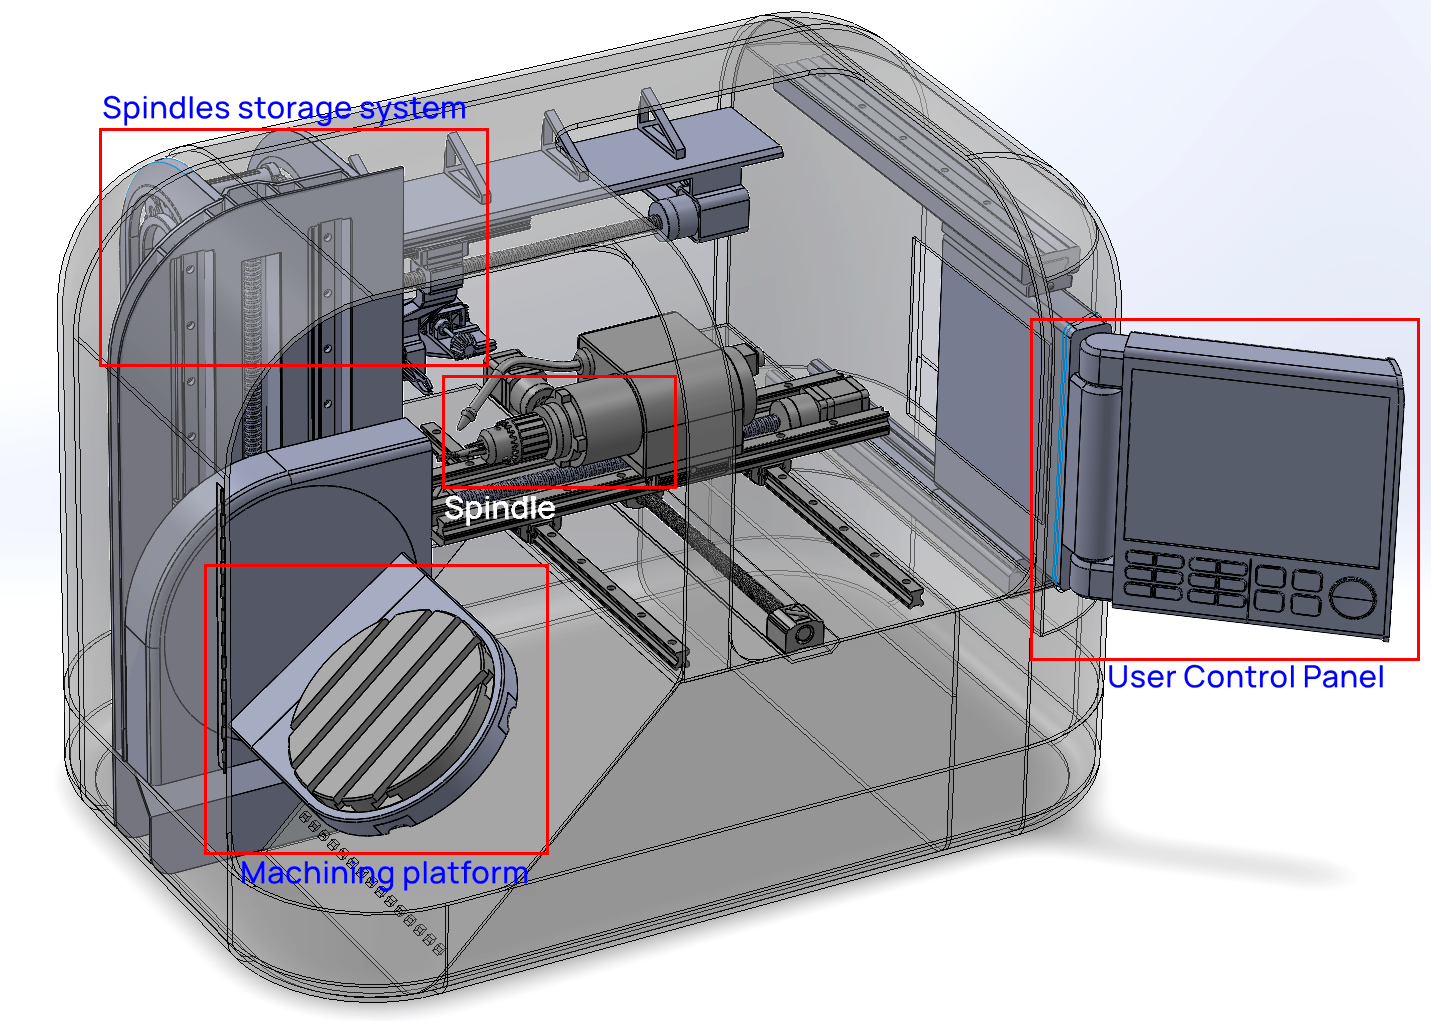Click the "User Control Panel" label
Image resolution: width=1431 pixels, height=1021 pixels.
[1245, 677]
